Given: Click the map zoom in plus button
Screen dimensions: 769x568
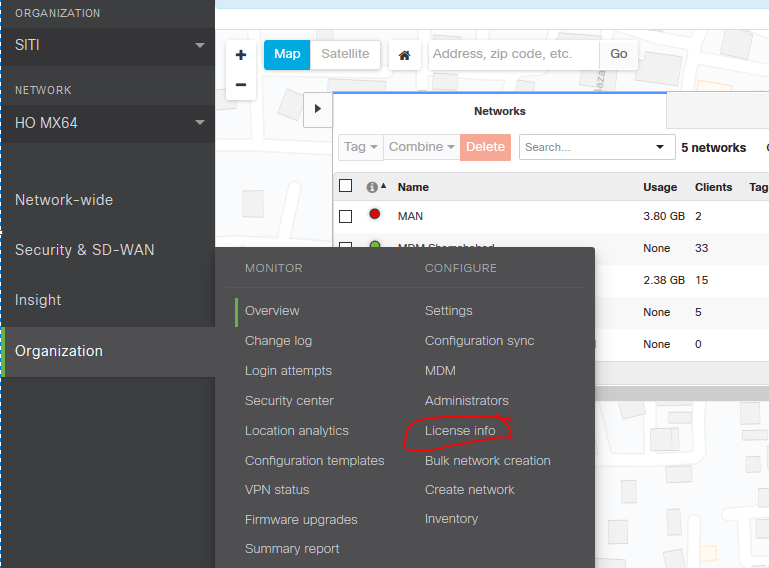Looking at the screenshot, I should coord(240,55).
